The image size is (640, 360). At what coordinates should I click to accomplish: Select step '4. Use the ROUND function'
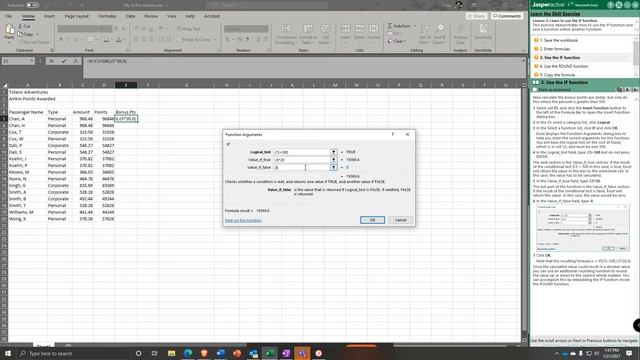point(564,66)
